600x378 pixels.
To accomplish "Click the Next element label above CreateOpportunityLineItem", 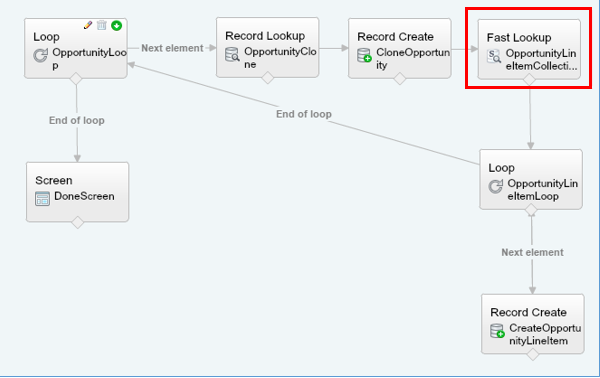I will click(532, 253).
